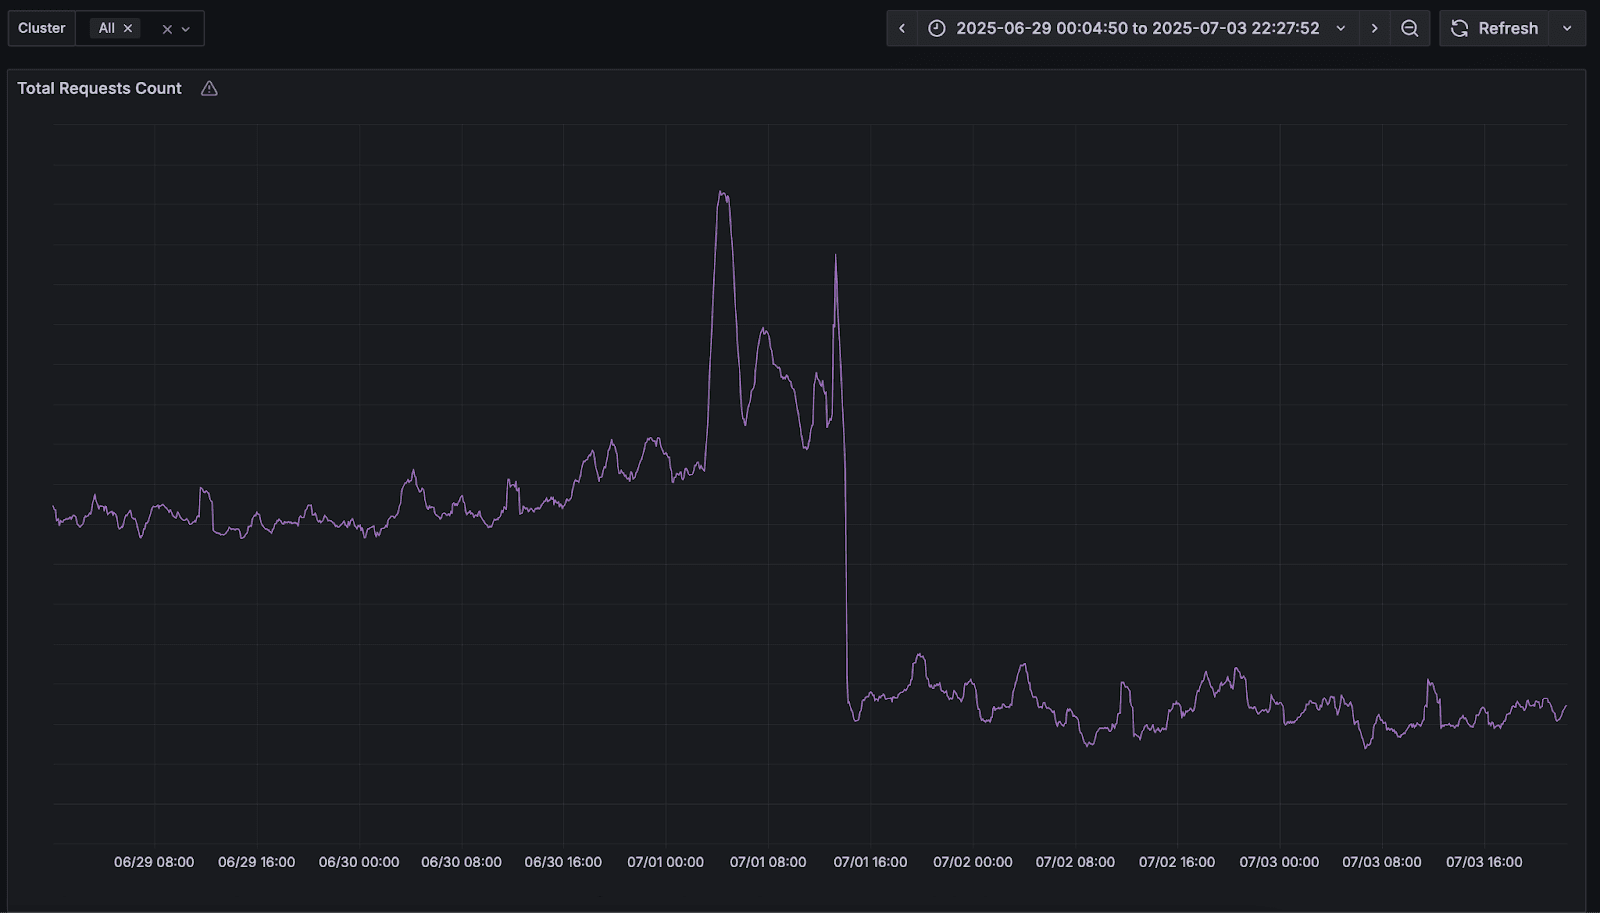
Task: Click the warning triangle beside Total Requests Count
Action: click(209, 88)
